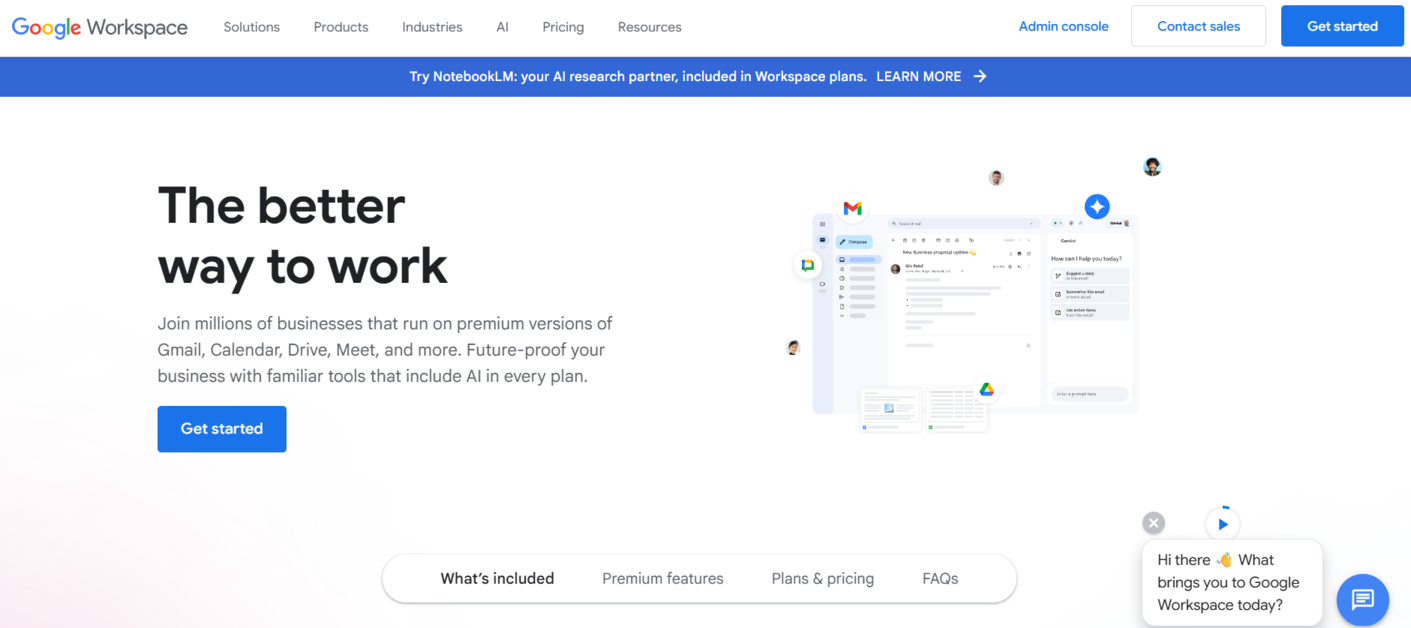Switch to the Plans & pricing tab

pos(822,578)
